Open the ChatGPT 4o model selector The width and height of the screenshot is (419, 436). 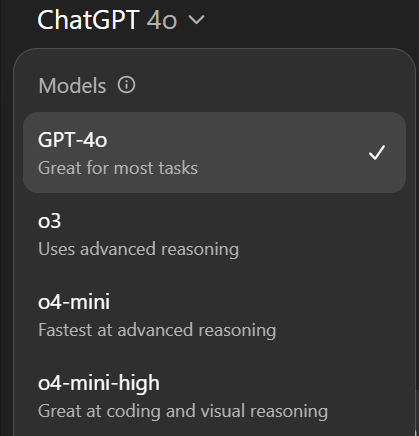pos(121,20)
